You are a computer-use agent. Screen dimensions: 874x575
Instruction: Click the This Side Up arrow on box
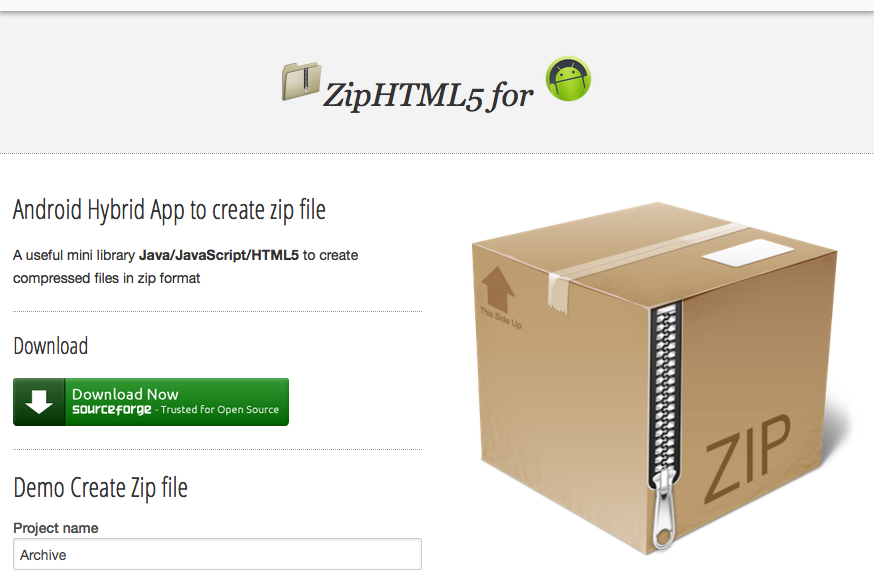(x=497, y=289)
